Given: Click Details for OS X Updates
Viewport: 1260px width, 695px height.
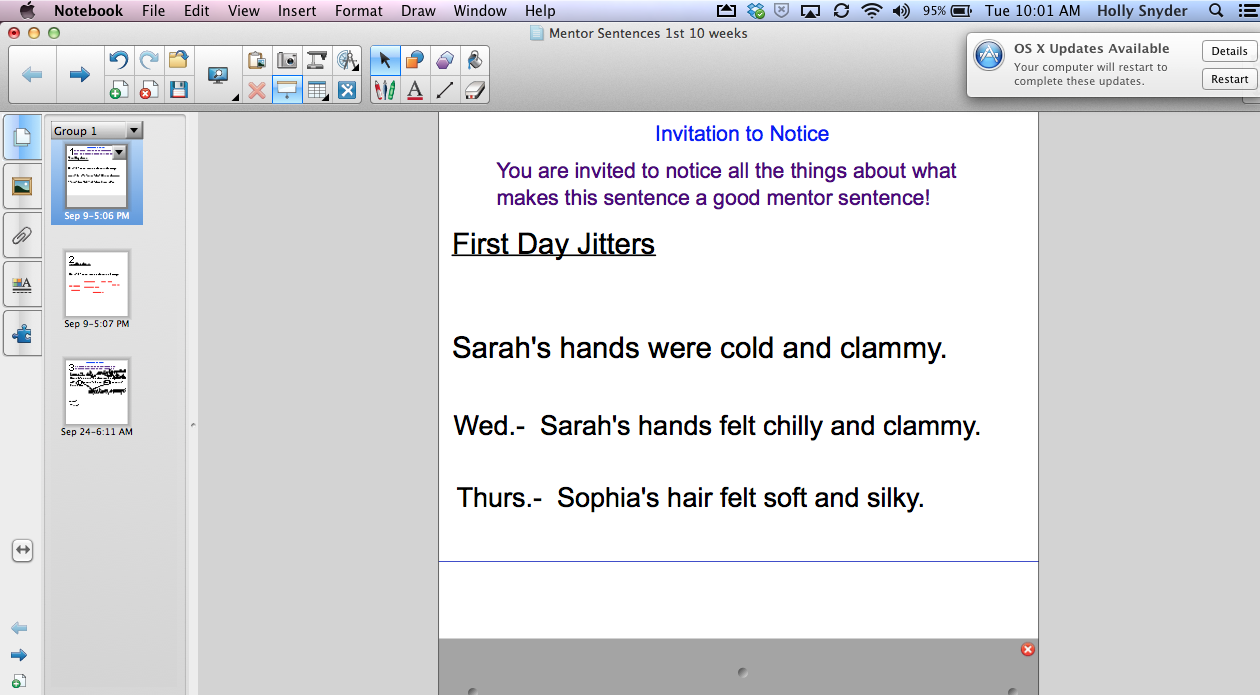Looking at the screenshot, I should (x=1229, y=50).
